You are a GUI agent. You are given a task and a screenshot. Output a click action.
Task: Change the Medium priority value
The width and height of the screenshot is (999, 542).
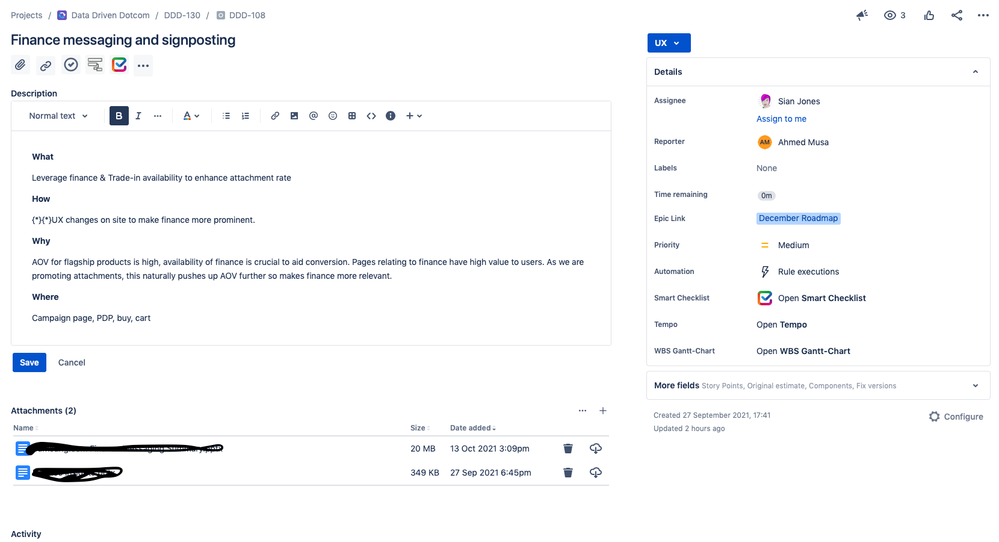click(x=784, y=245)
